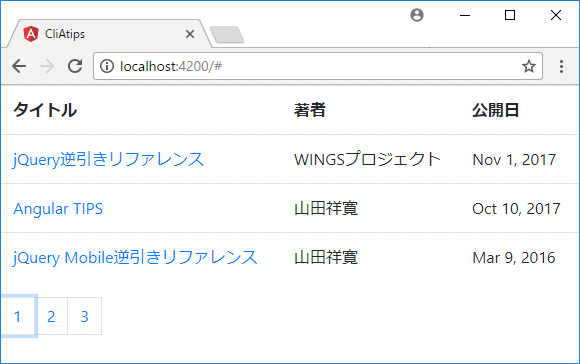Open the Chrome three-dot menu

[x=561, y=67]
